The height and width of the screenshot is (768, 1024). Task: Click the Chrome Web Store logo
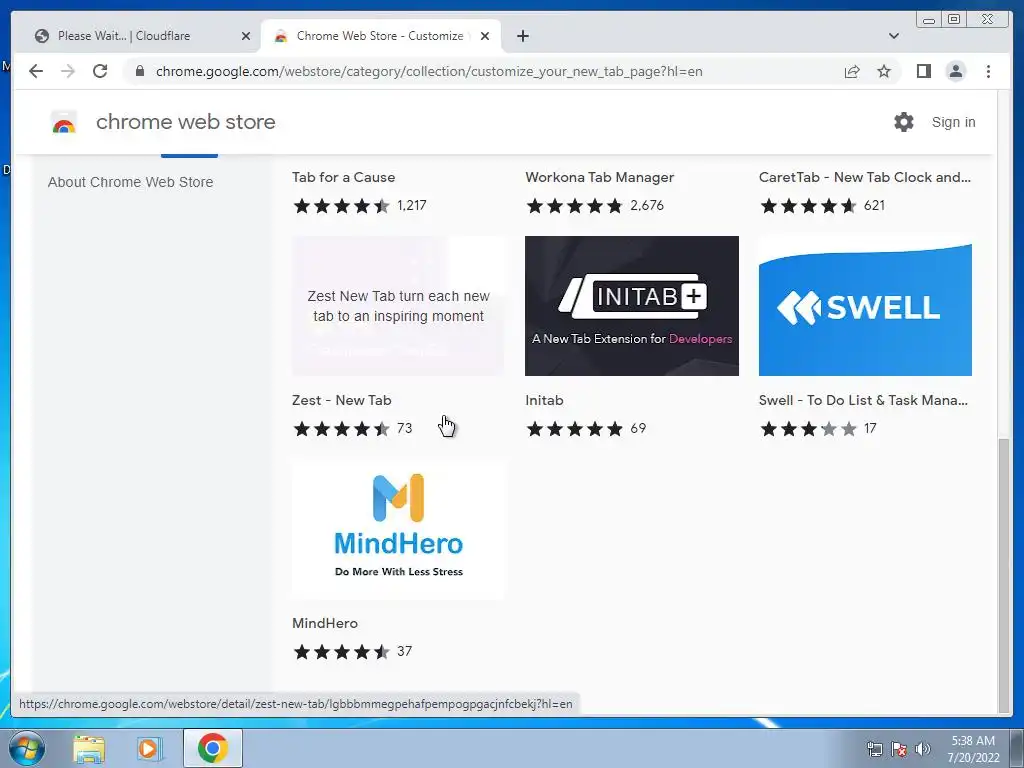pyautogui.click(x=64, y=122)
